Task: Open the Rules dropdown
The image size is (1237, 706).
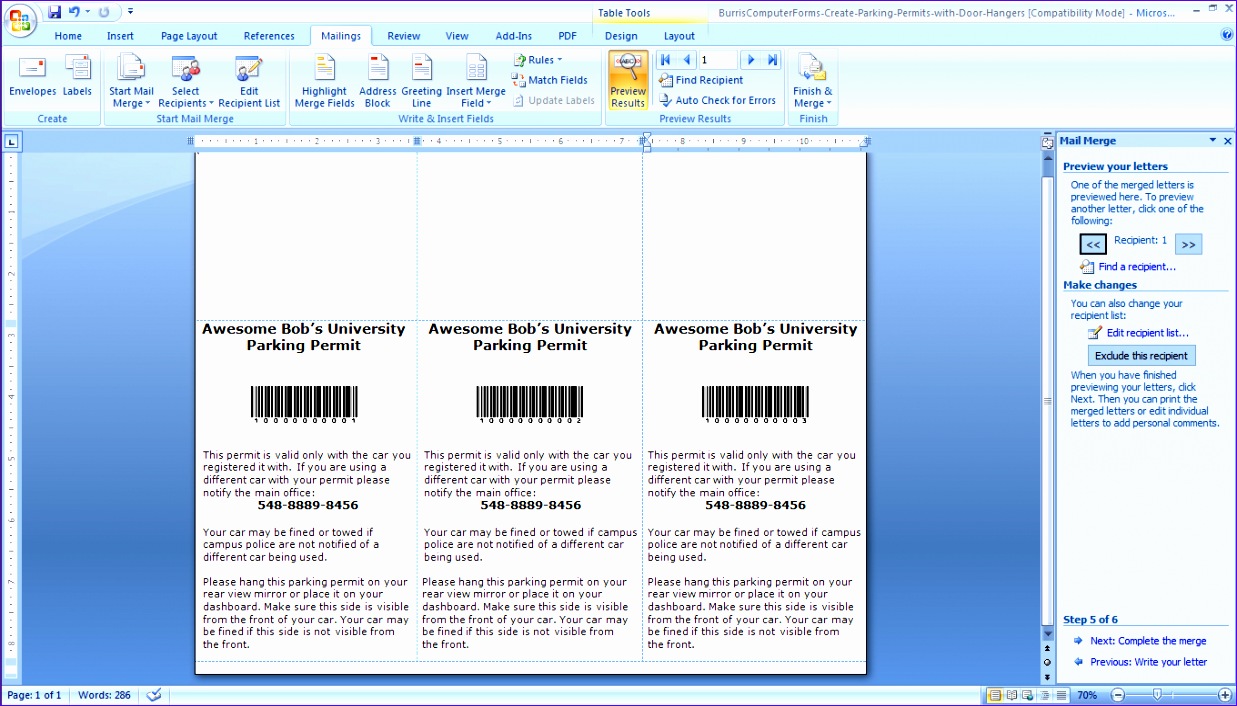Action: pos(538,60)
